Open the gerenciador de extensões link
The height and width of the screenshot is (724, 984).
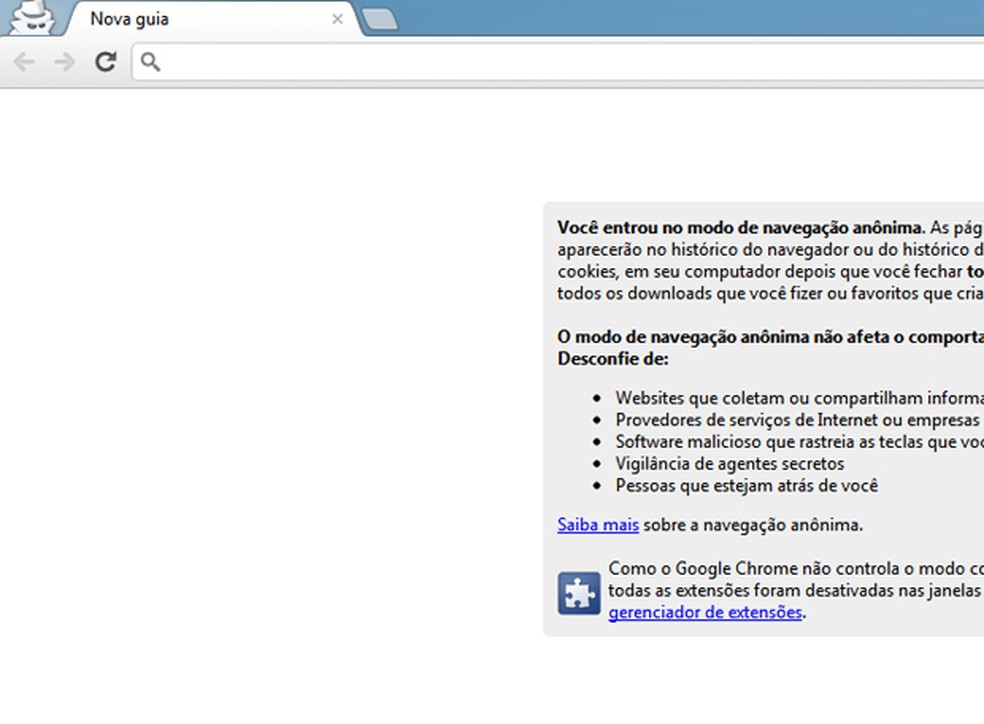click(x=705, y=612)
